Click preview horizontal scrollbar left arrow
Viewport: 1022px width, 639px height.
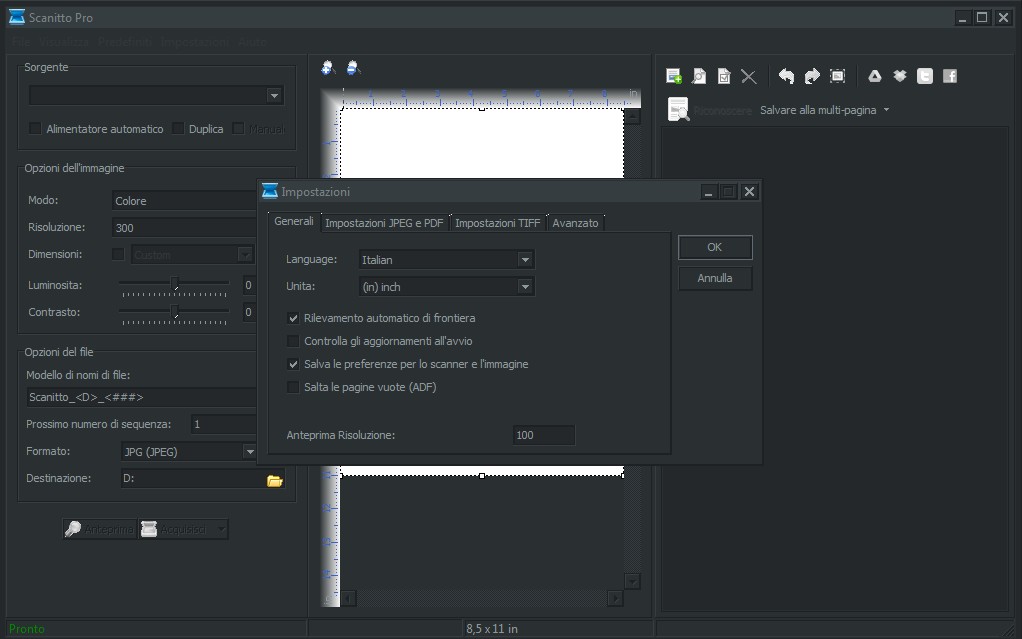coord(349,598)
